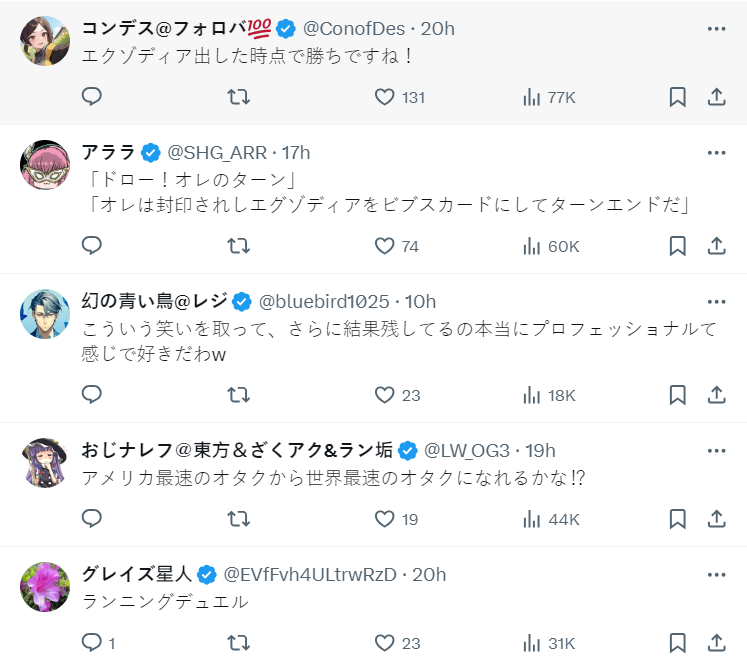The height and width of the screenshot is (670, 747).
Task: Open the purple flower avatar profile
Action: click(x=45, y=587)
